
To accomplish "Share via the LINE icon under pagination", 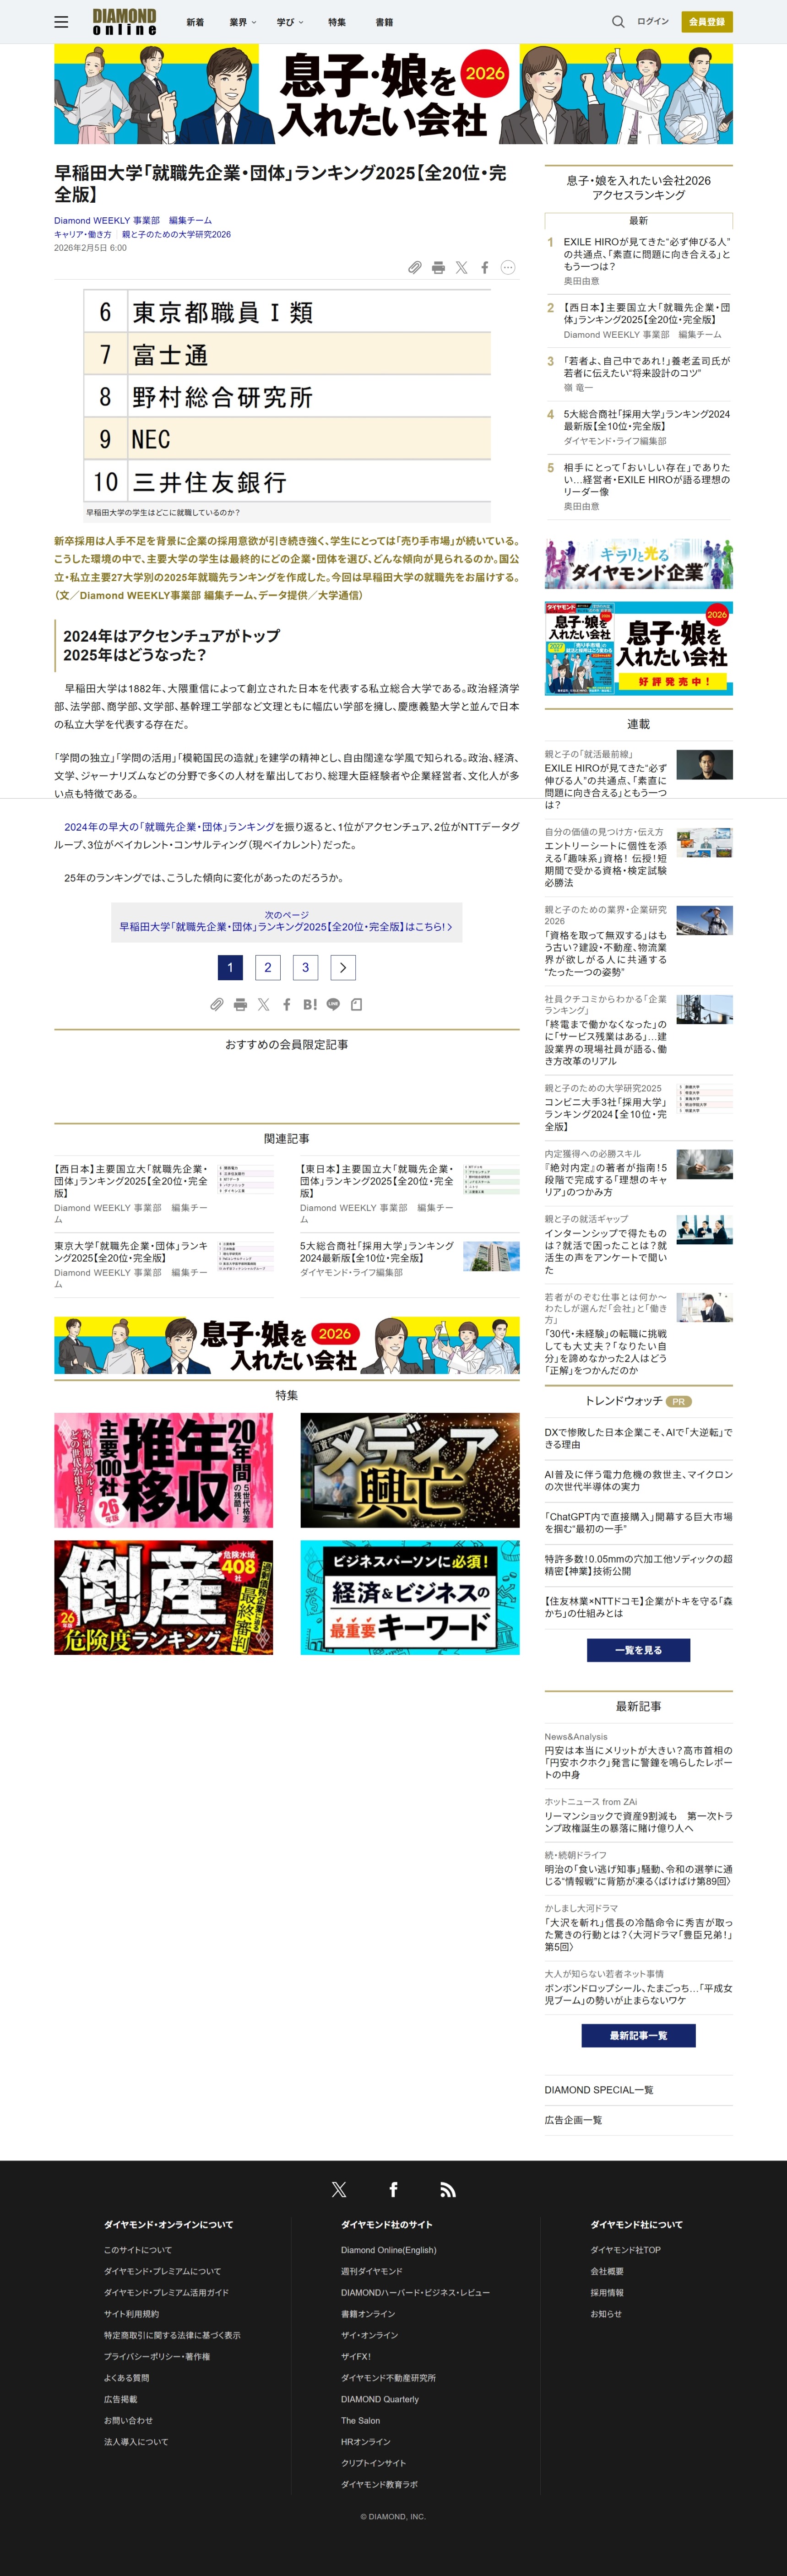I will click(333, 1004).
